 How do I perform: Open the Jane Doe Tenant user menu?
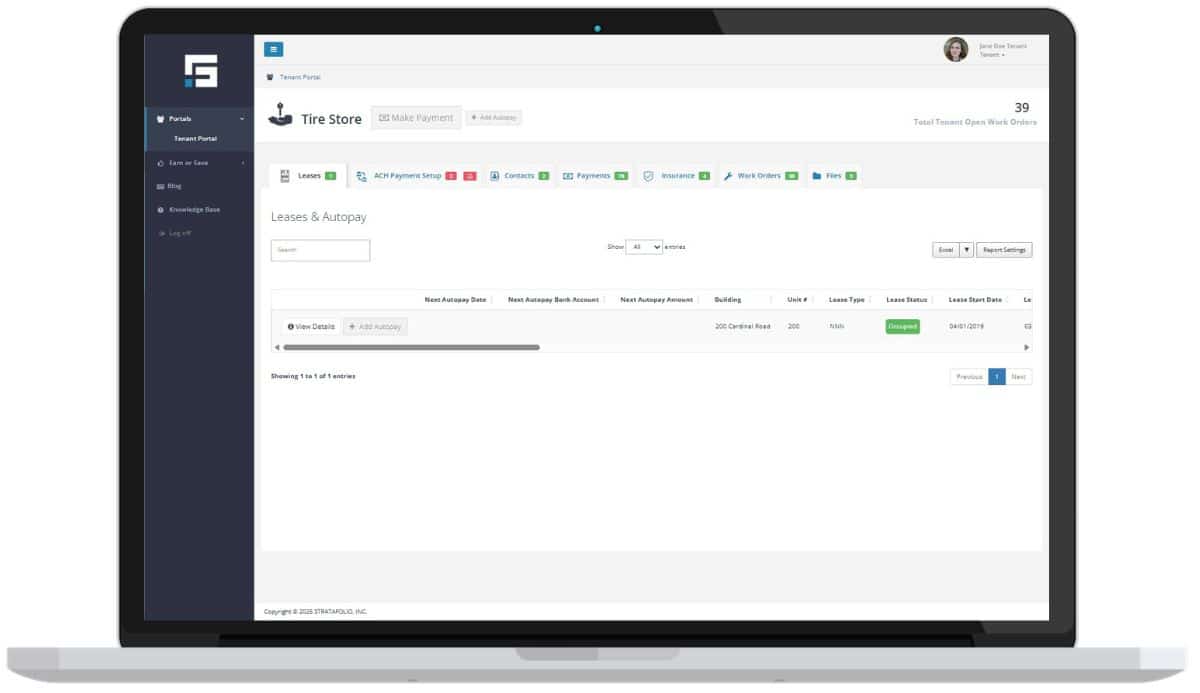[x=1003, y=50]
